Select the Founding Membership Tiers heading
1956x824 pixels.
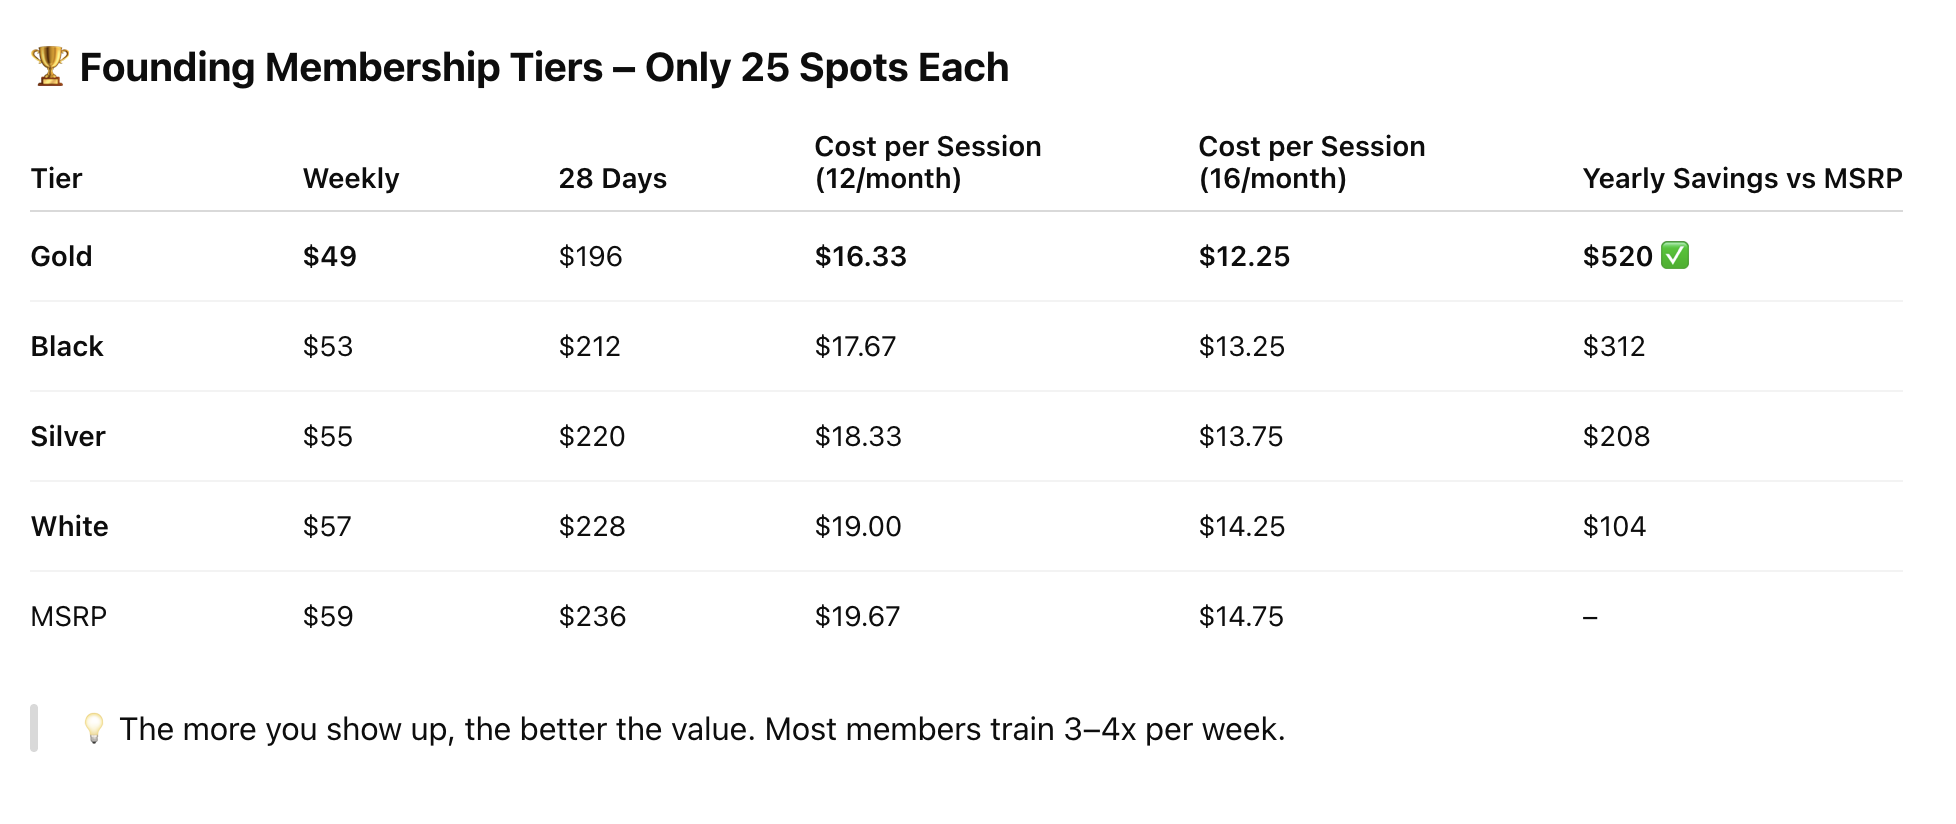(x=544, y=67)
